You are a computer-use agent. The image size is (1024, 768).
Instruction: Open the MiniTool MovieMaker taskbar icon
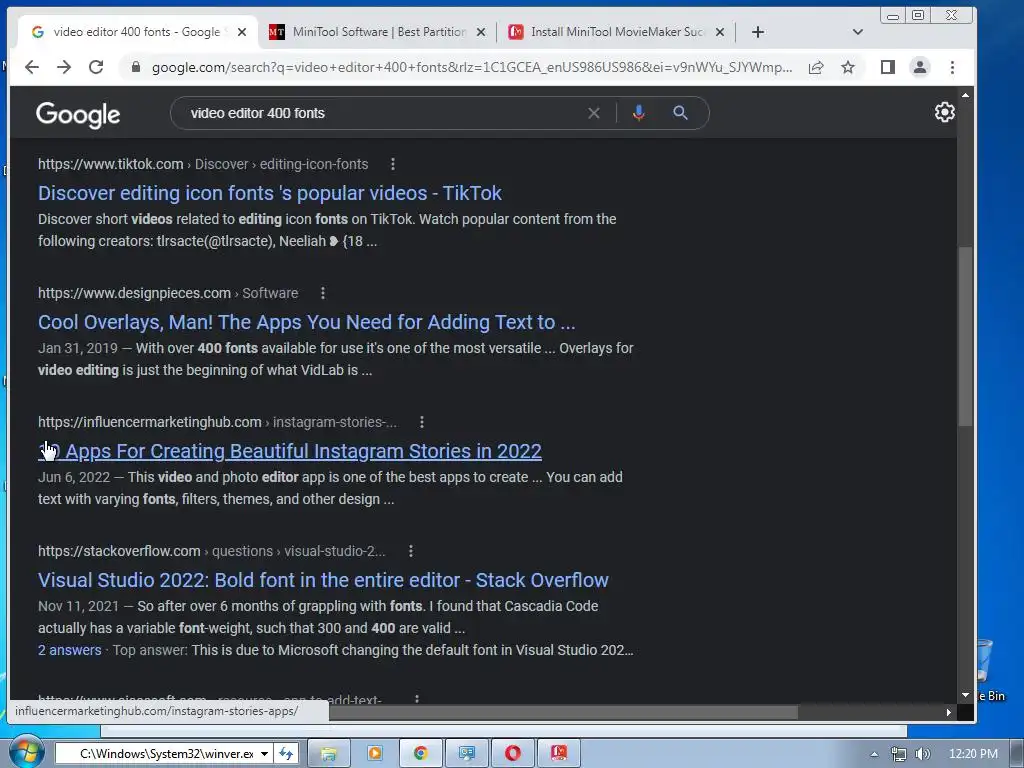point(558,754)
